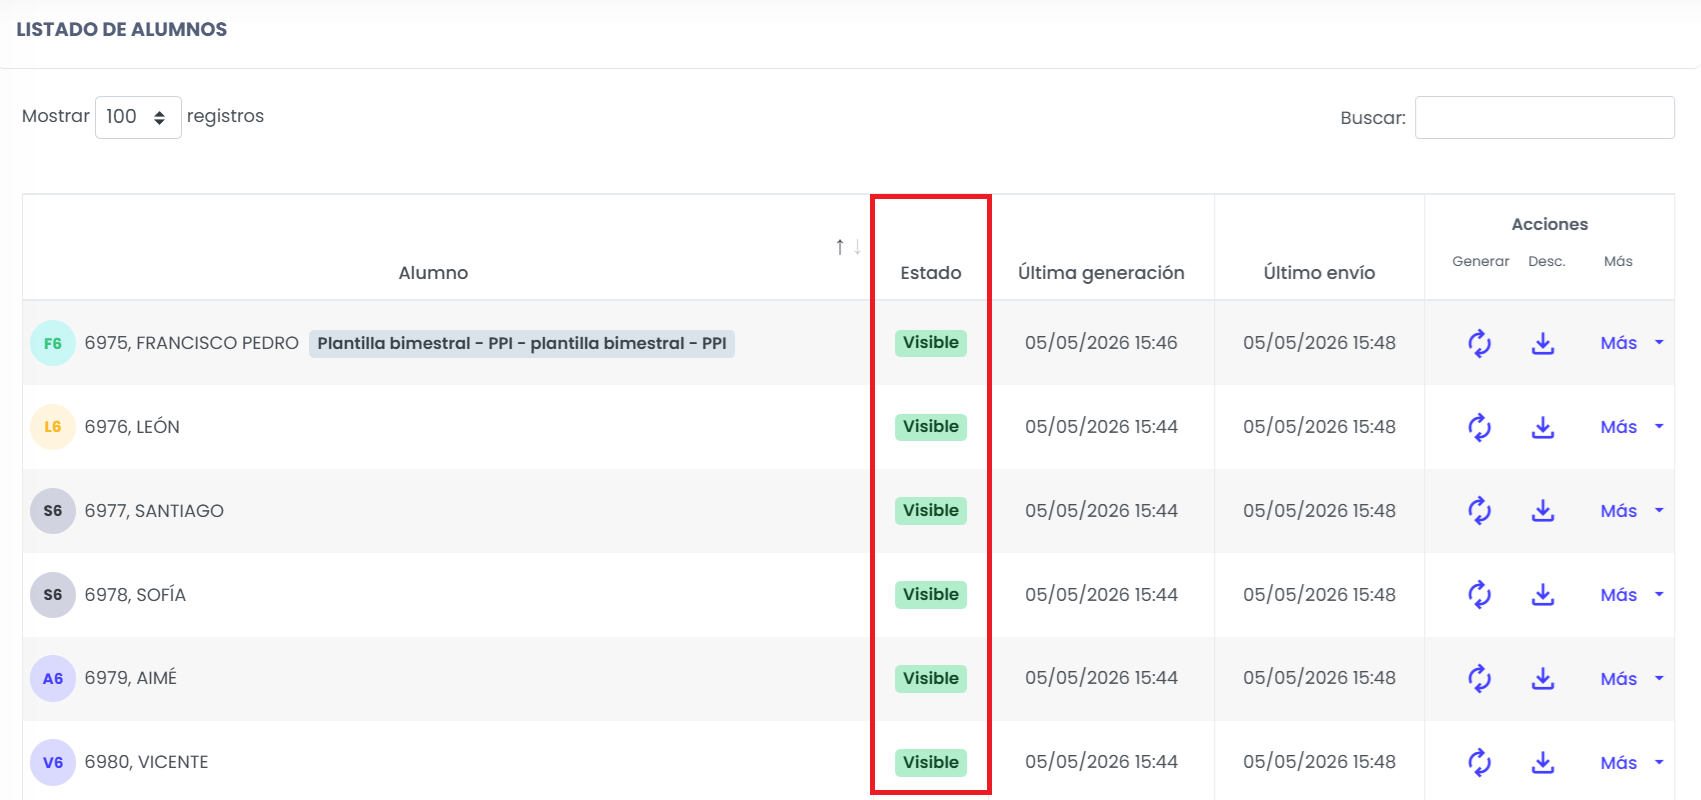Regenerate report for 6975, FRANCISCO PEDRO
The height and width of the screenshot is (800, 1701).
pos(1479,343)
